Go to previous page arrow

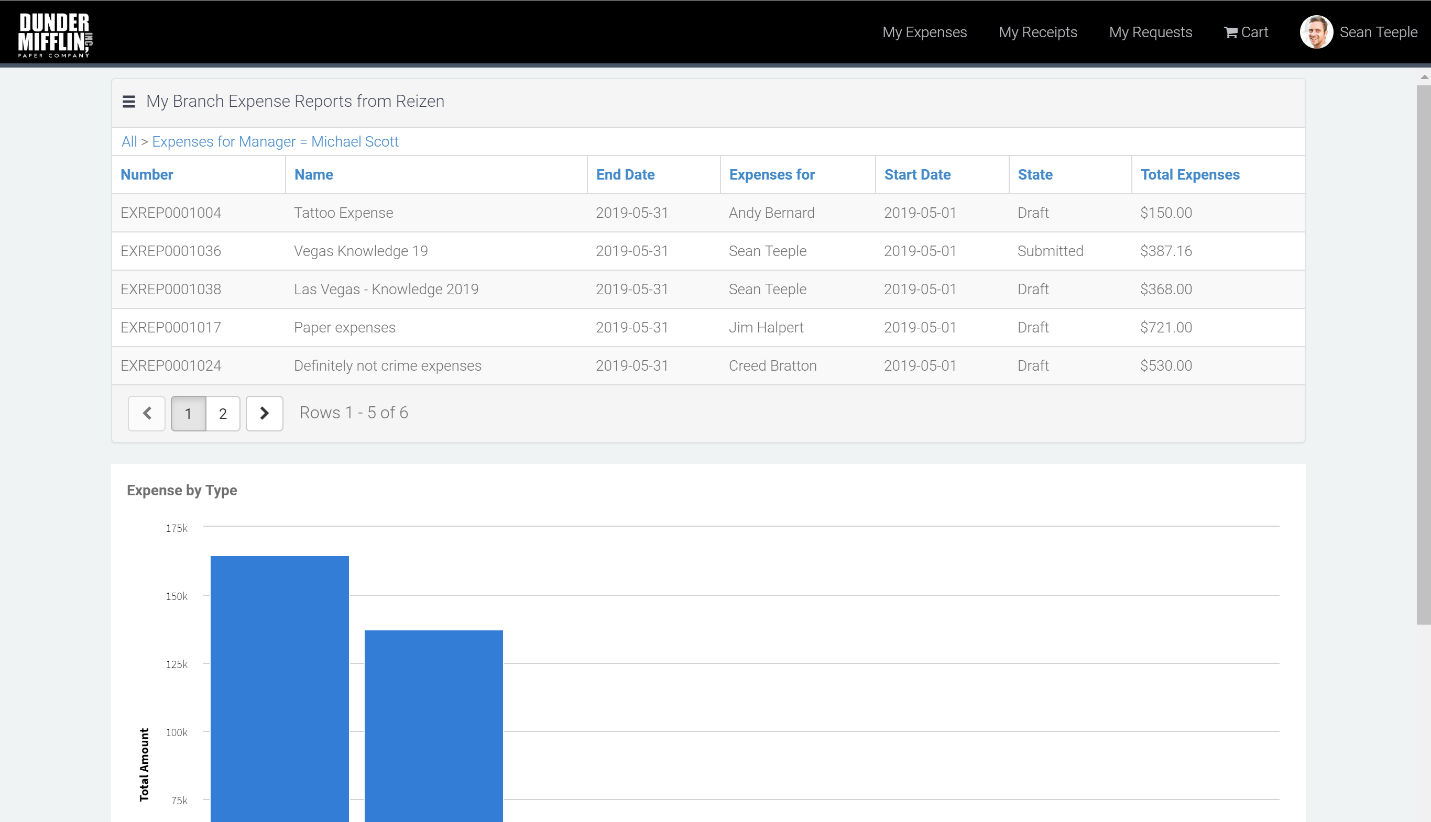pos(147,413)
